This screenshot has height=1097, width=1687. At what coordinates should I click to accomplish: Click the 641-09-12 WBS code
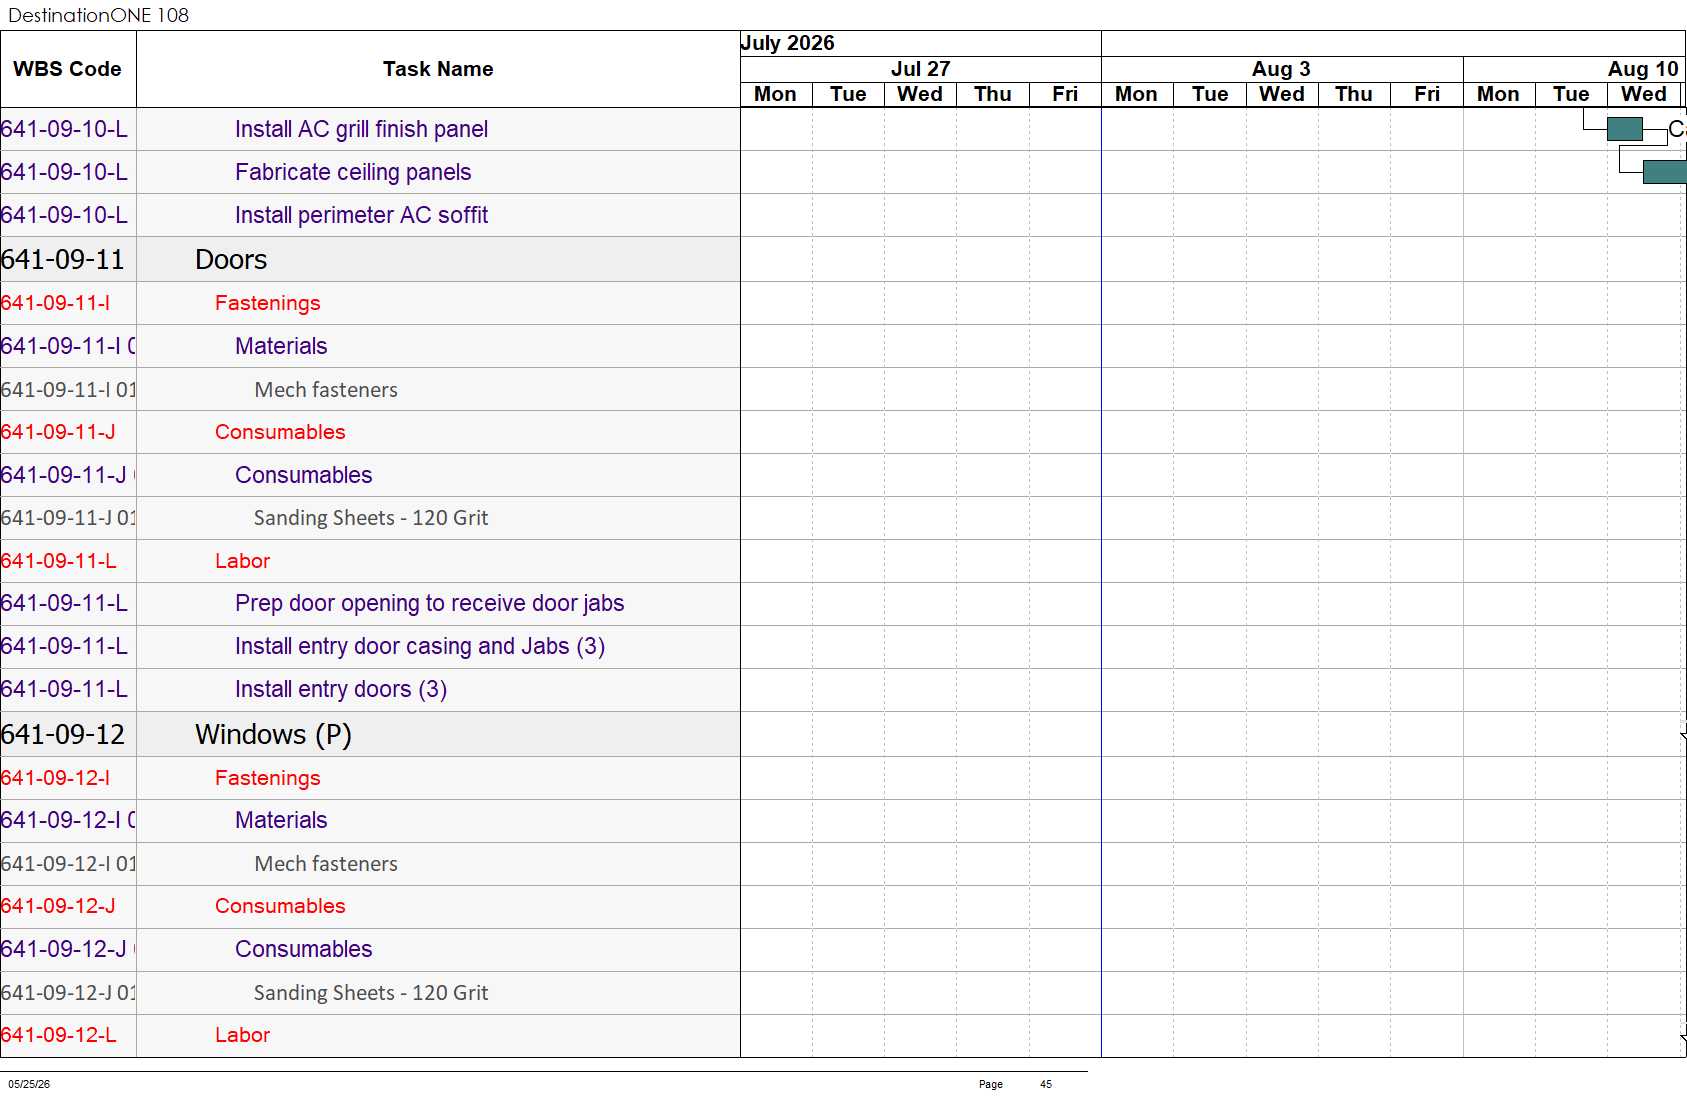click(x=63, y=734)
